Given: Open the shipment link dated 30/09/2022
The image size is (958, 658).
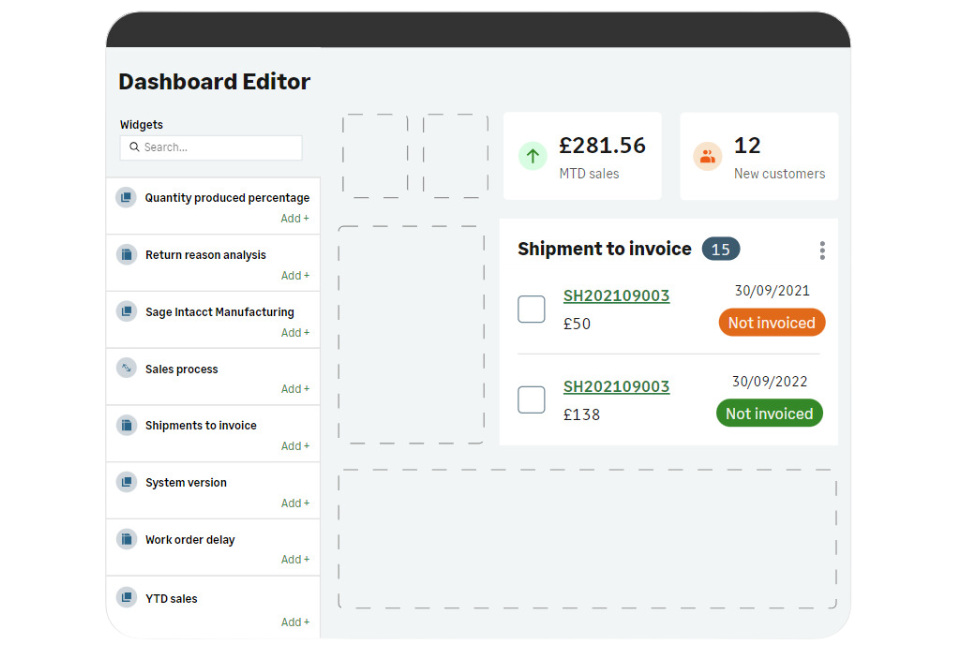Looking at the screenshot, I should (616, 387).
